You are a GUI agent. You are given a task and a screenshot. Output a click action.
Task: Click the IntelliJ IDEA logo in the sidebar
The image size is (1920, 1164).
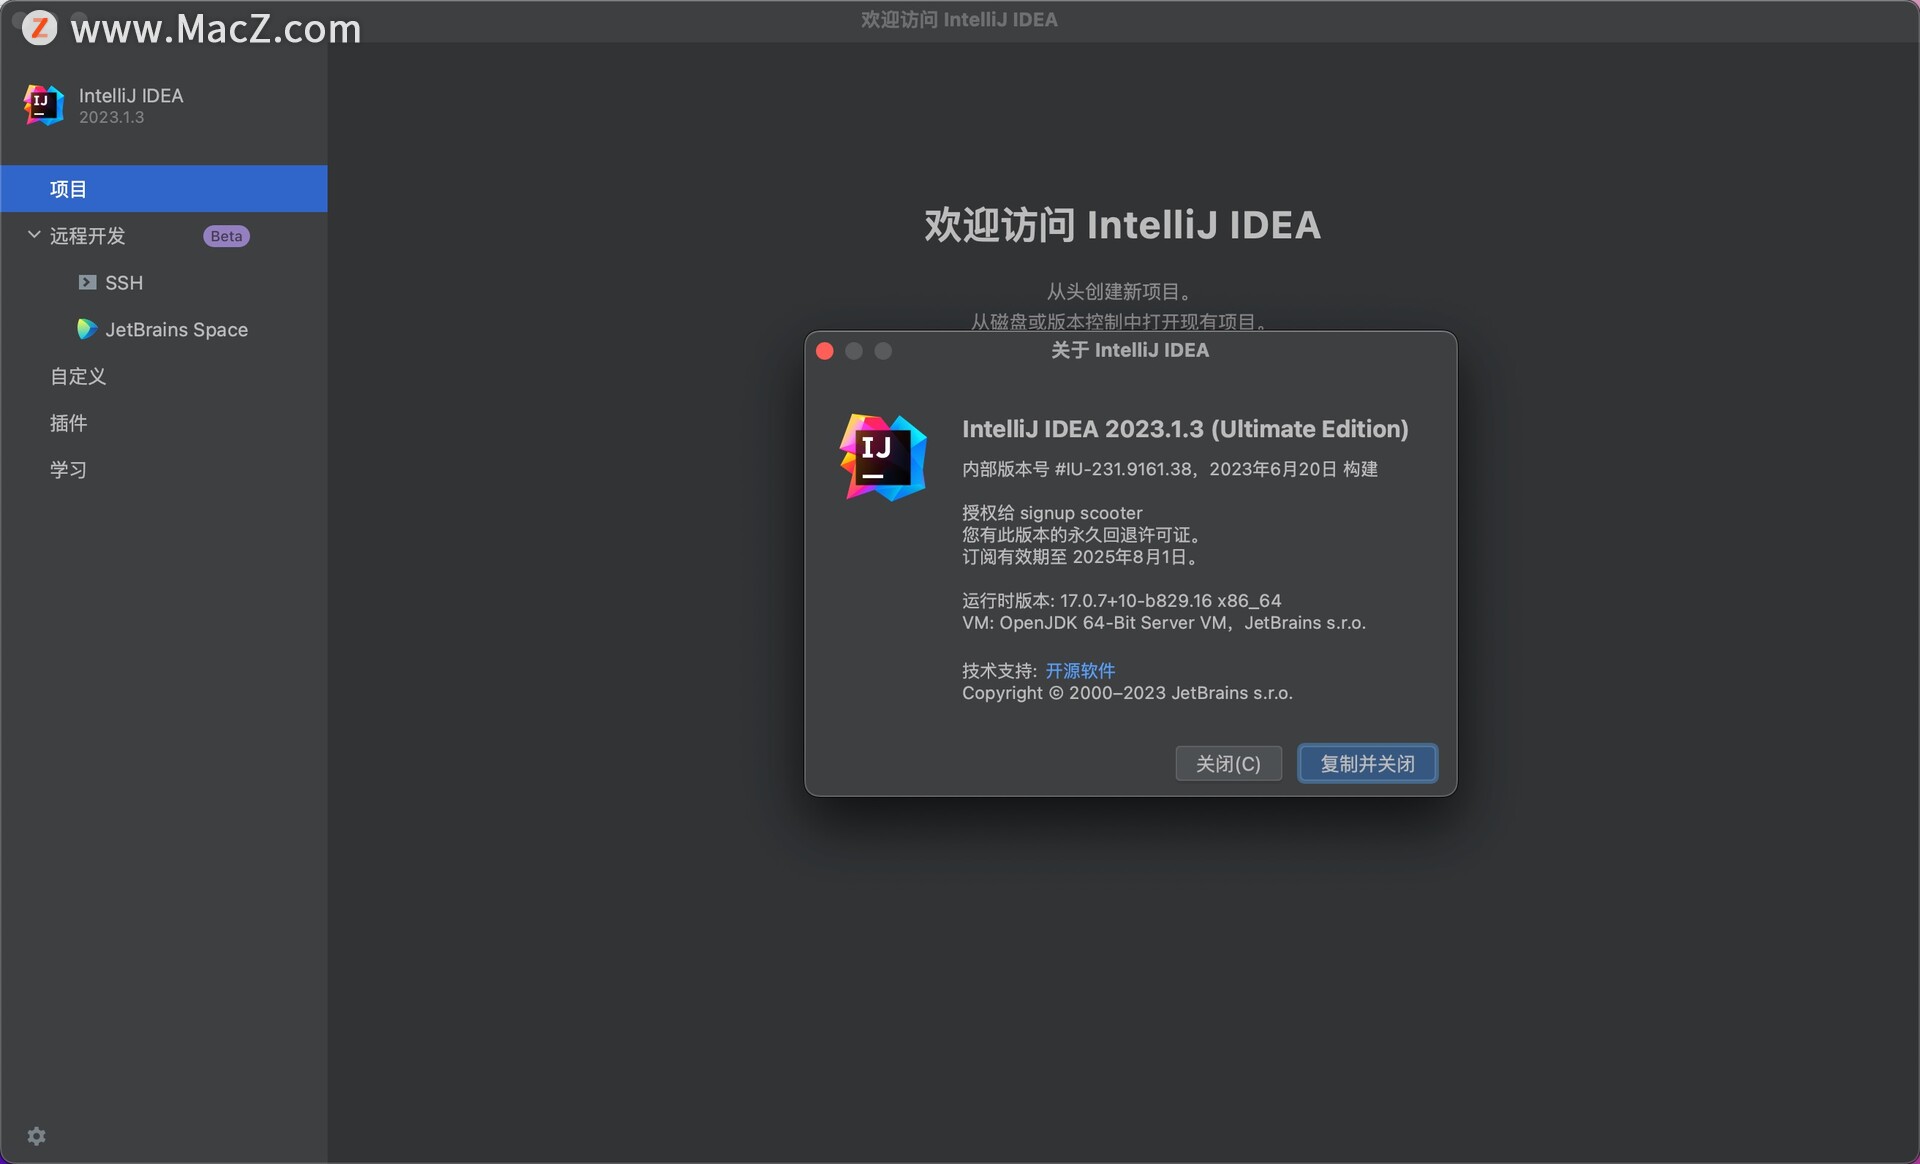coord(42,105)
